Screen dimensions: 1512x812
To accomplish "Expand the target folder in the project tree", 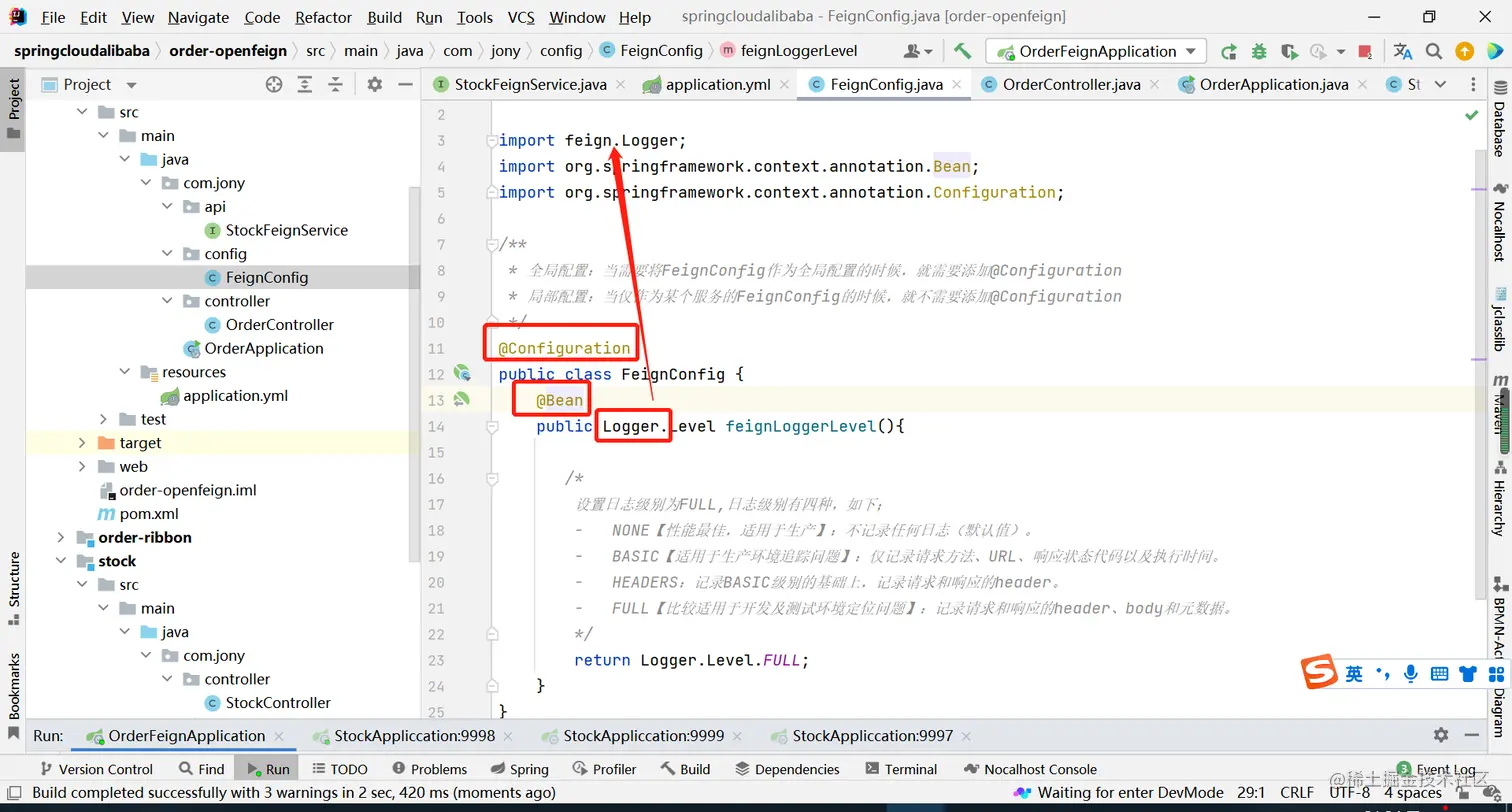I will [x=82, y=443].
